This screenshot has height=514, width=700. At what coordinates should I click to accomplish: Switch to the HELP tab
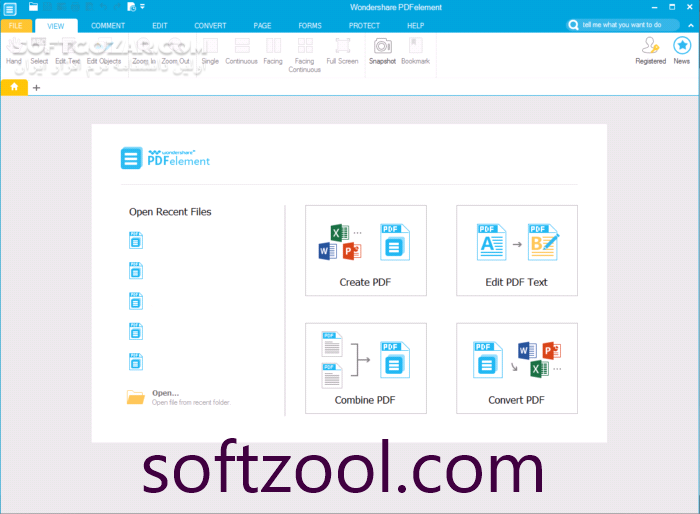tap(416, 26)
